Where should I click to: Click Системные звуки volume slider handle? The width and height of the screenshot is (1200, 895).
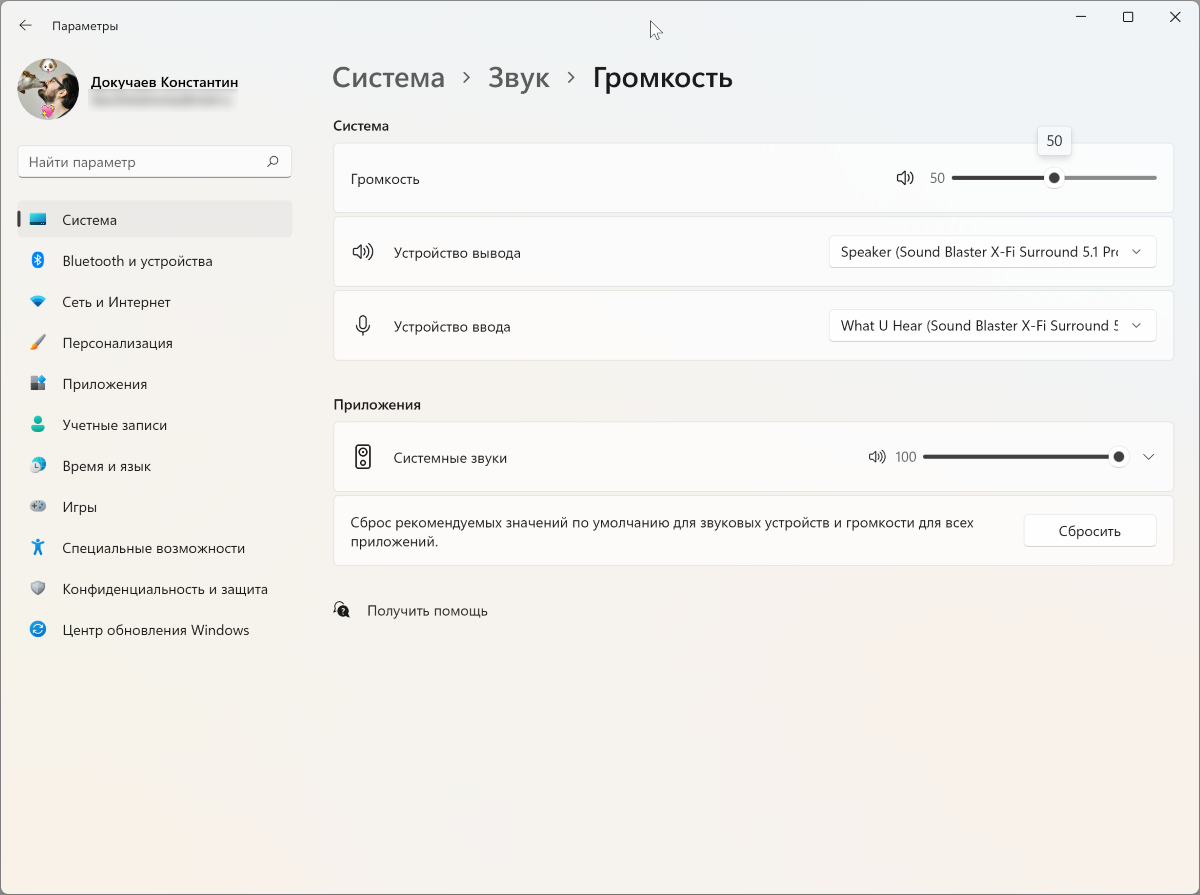1119,457
